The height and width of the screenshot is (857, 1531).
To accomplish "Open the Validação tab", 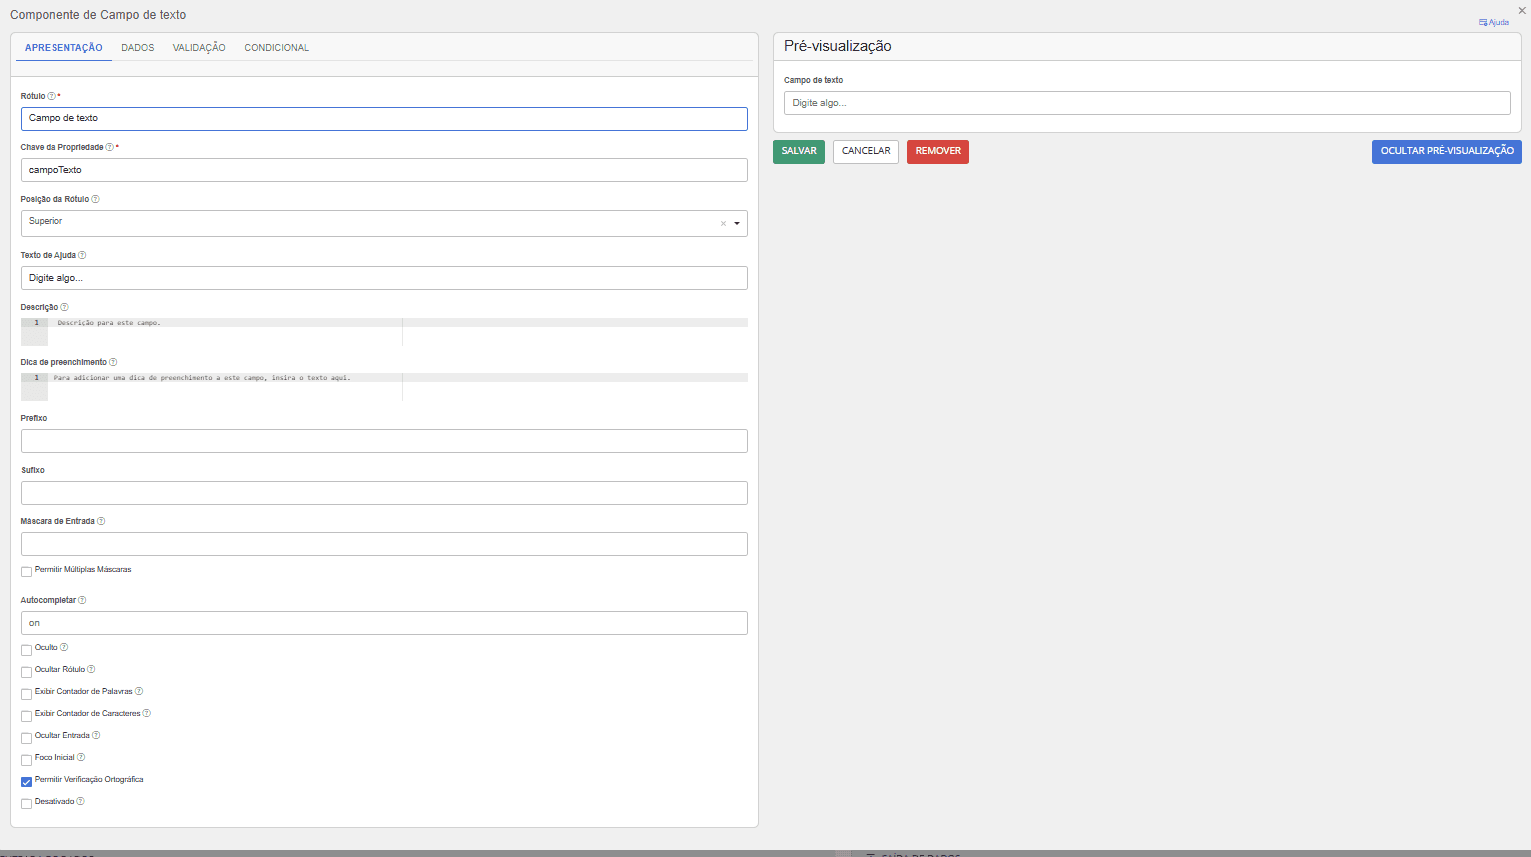I will click(199, 48).
